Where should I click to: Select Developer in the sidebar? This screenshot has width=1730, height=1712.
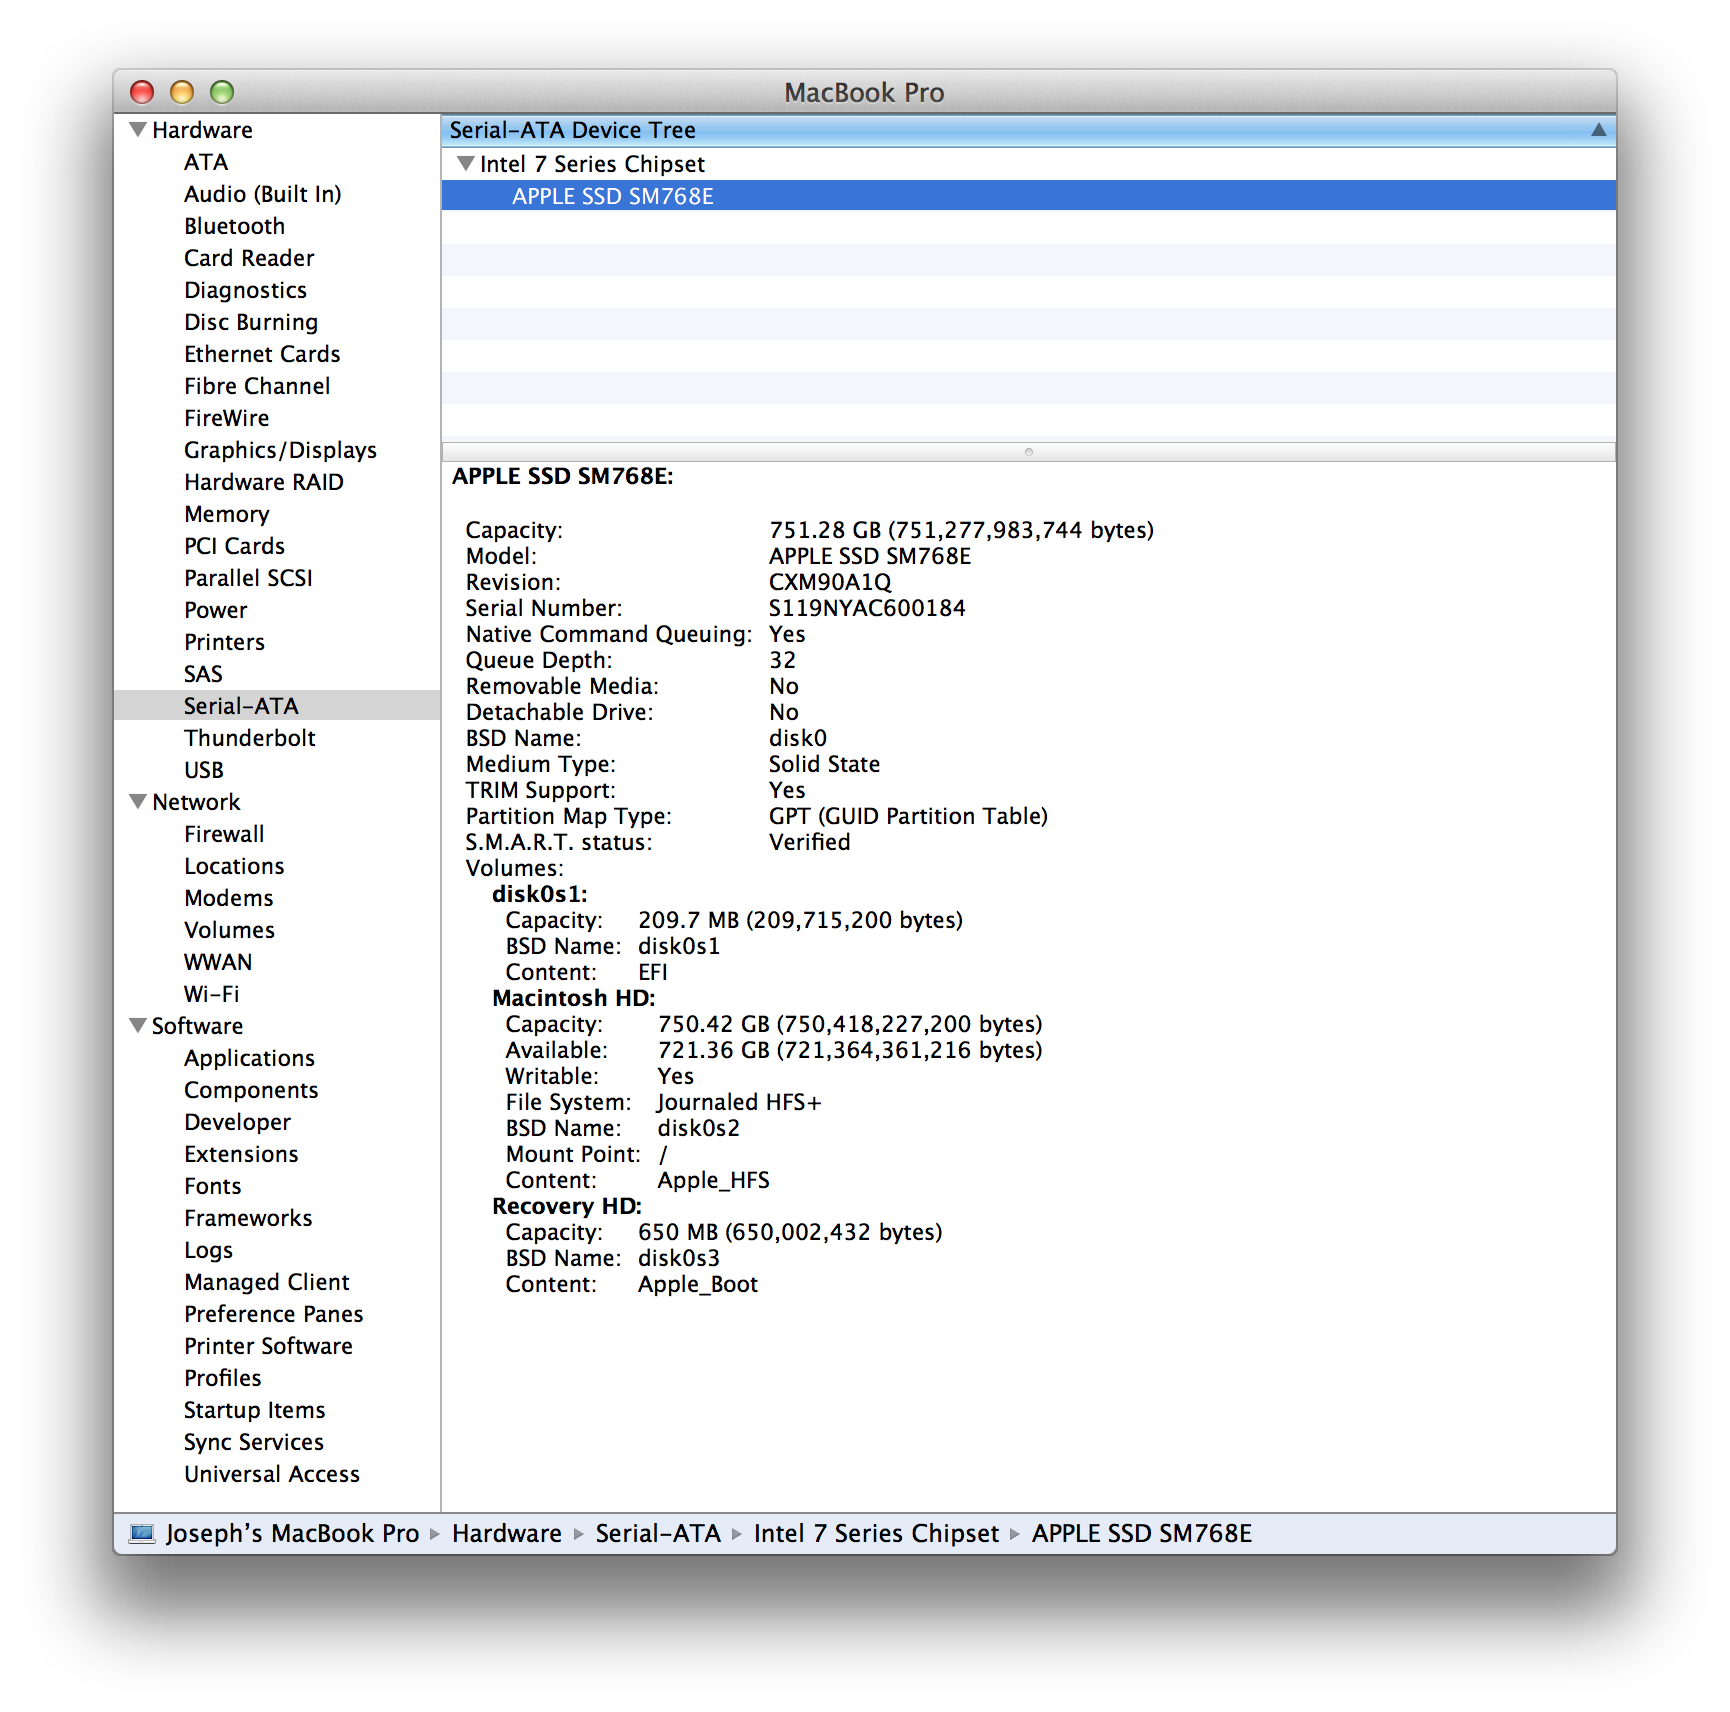pos(238,1122)
